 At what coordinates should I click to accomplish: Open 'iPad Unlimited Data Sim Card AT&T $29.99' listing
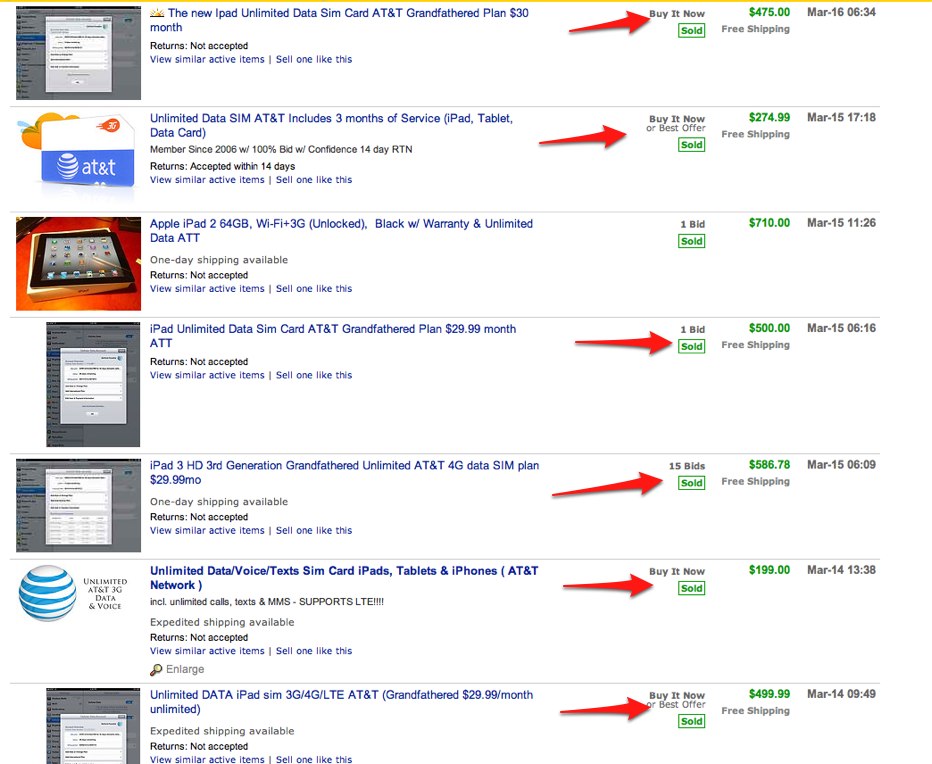tap(333, 336)
